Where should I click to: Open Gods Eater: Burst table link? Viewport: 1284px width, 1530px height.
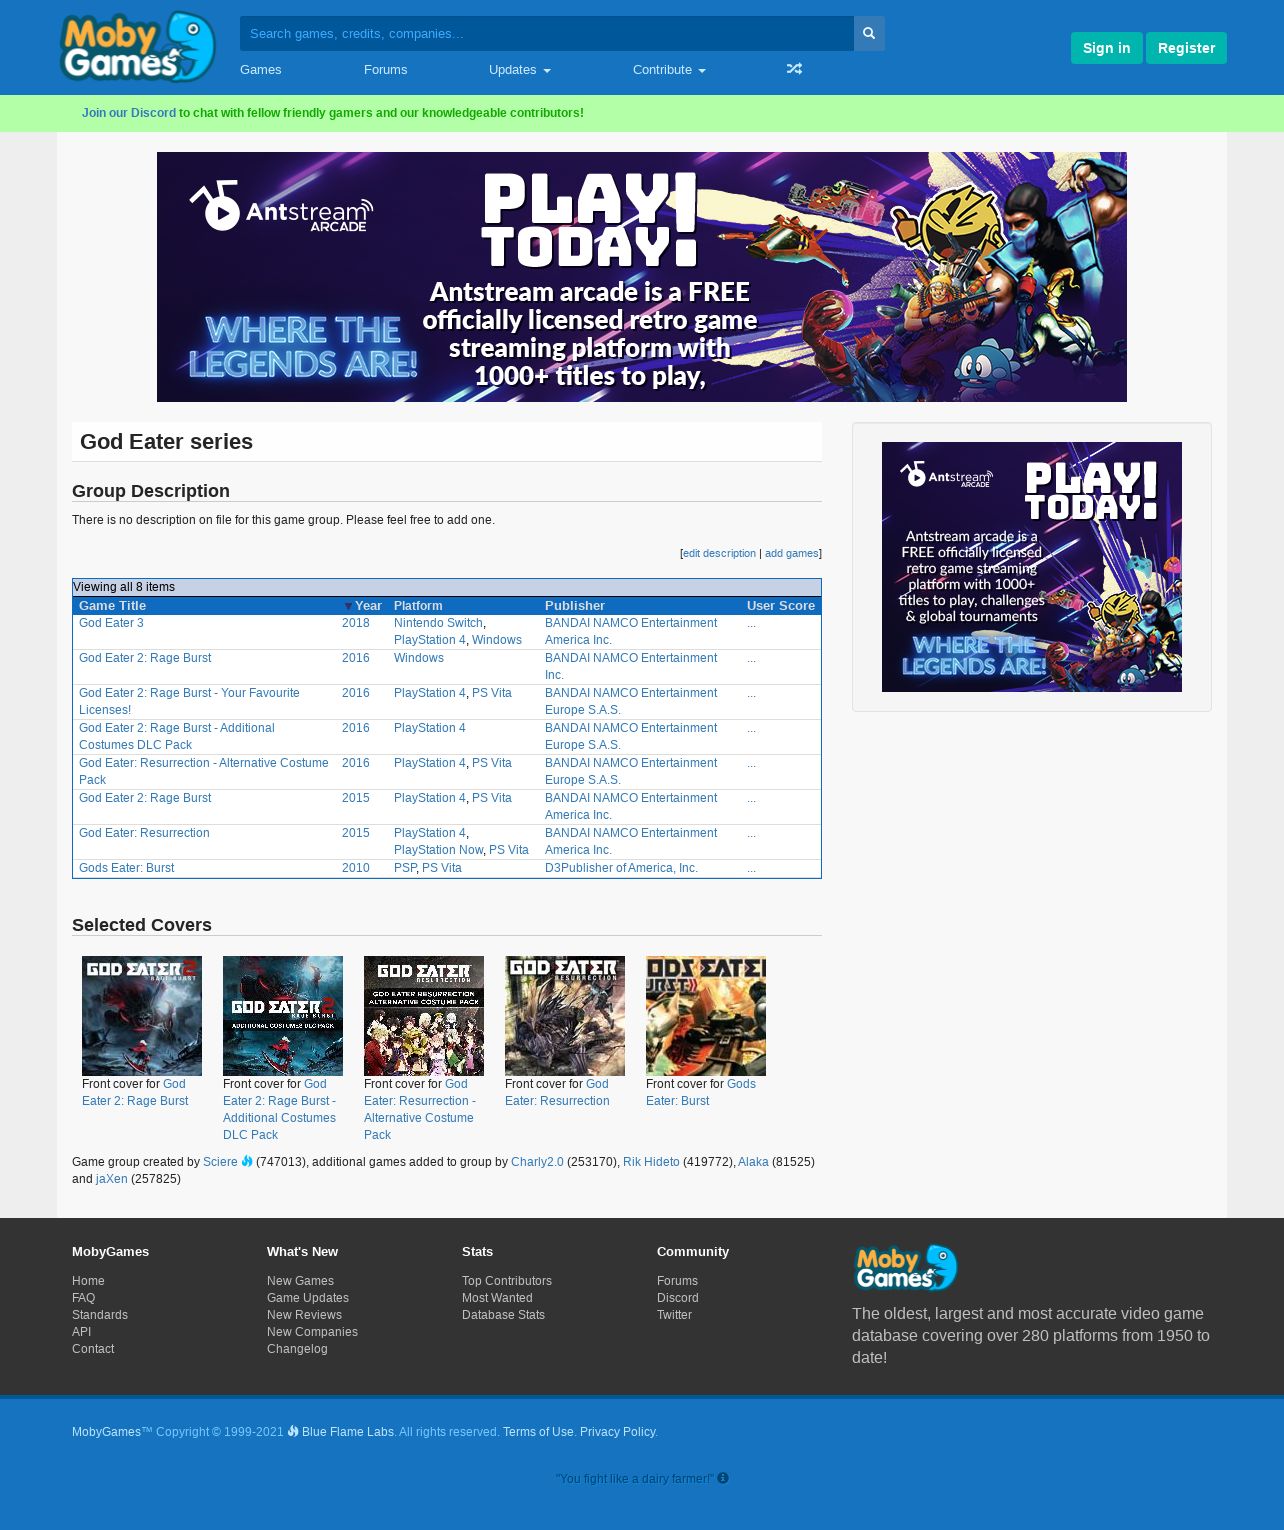(126, 868)
